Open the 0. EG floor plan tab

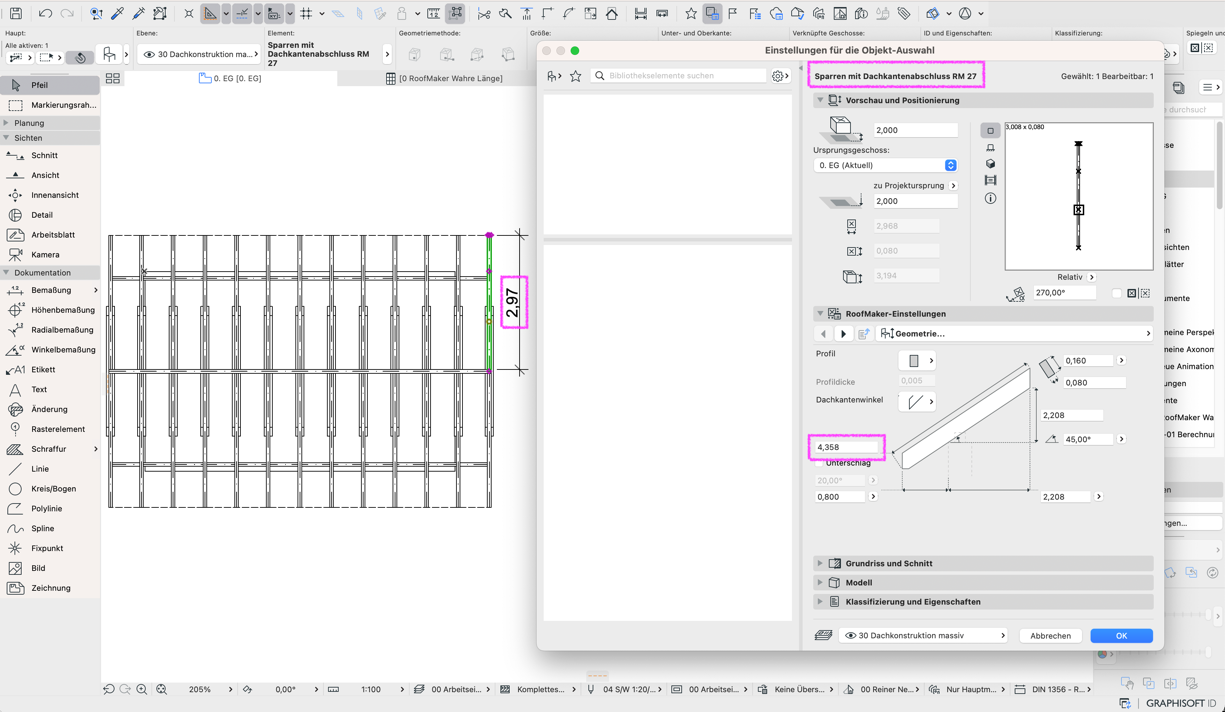(x=231, y=78)
